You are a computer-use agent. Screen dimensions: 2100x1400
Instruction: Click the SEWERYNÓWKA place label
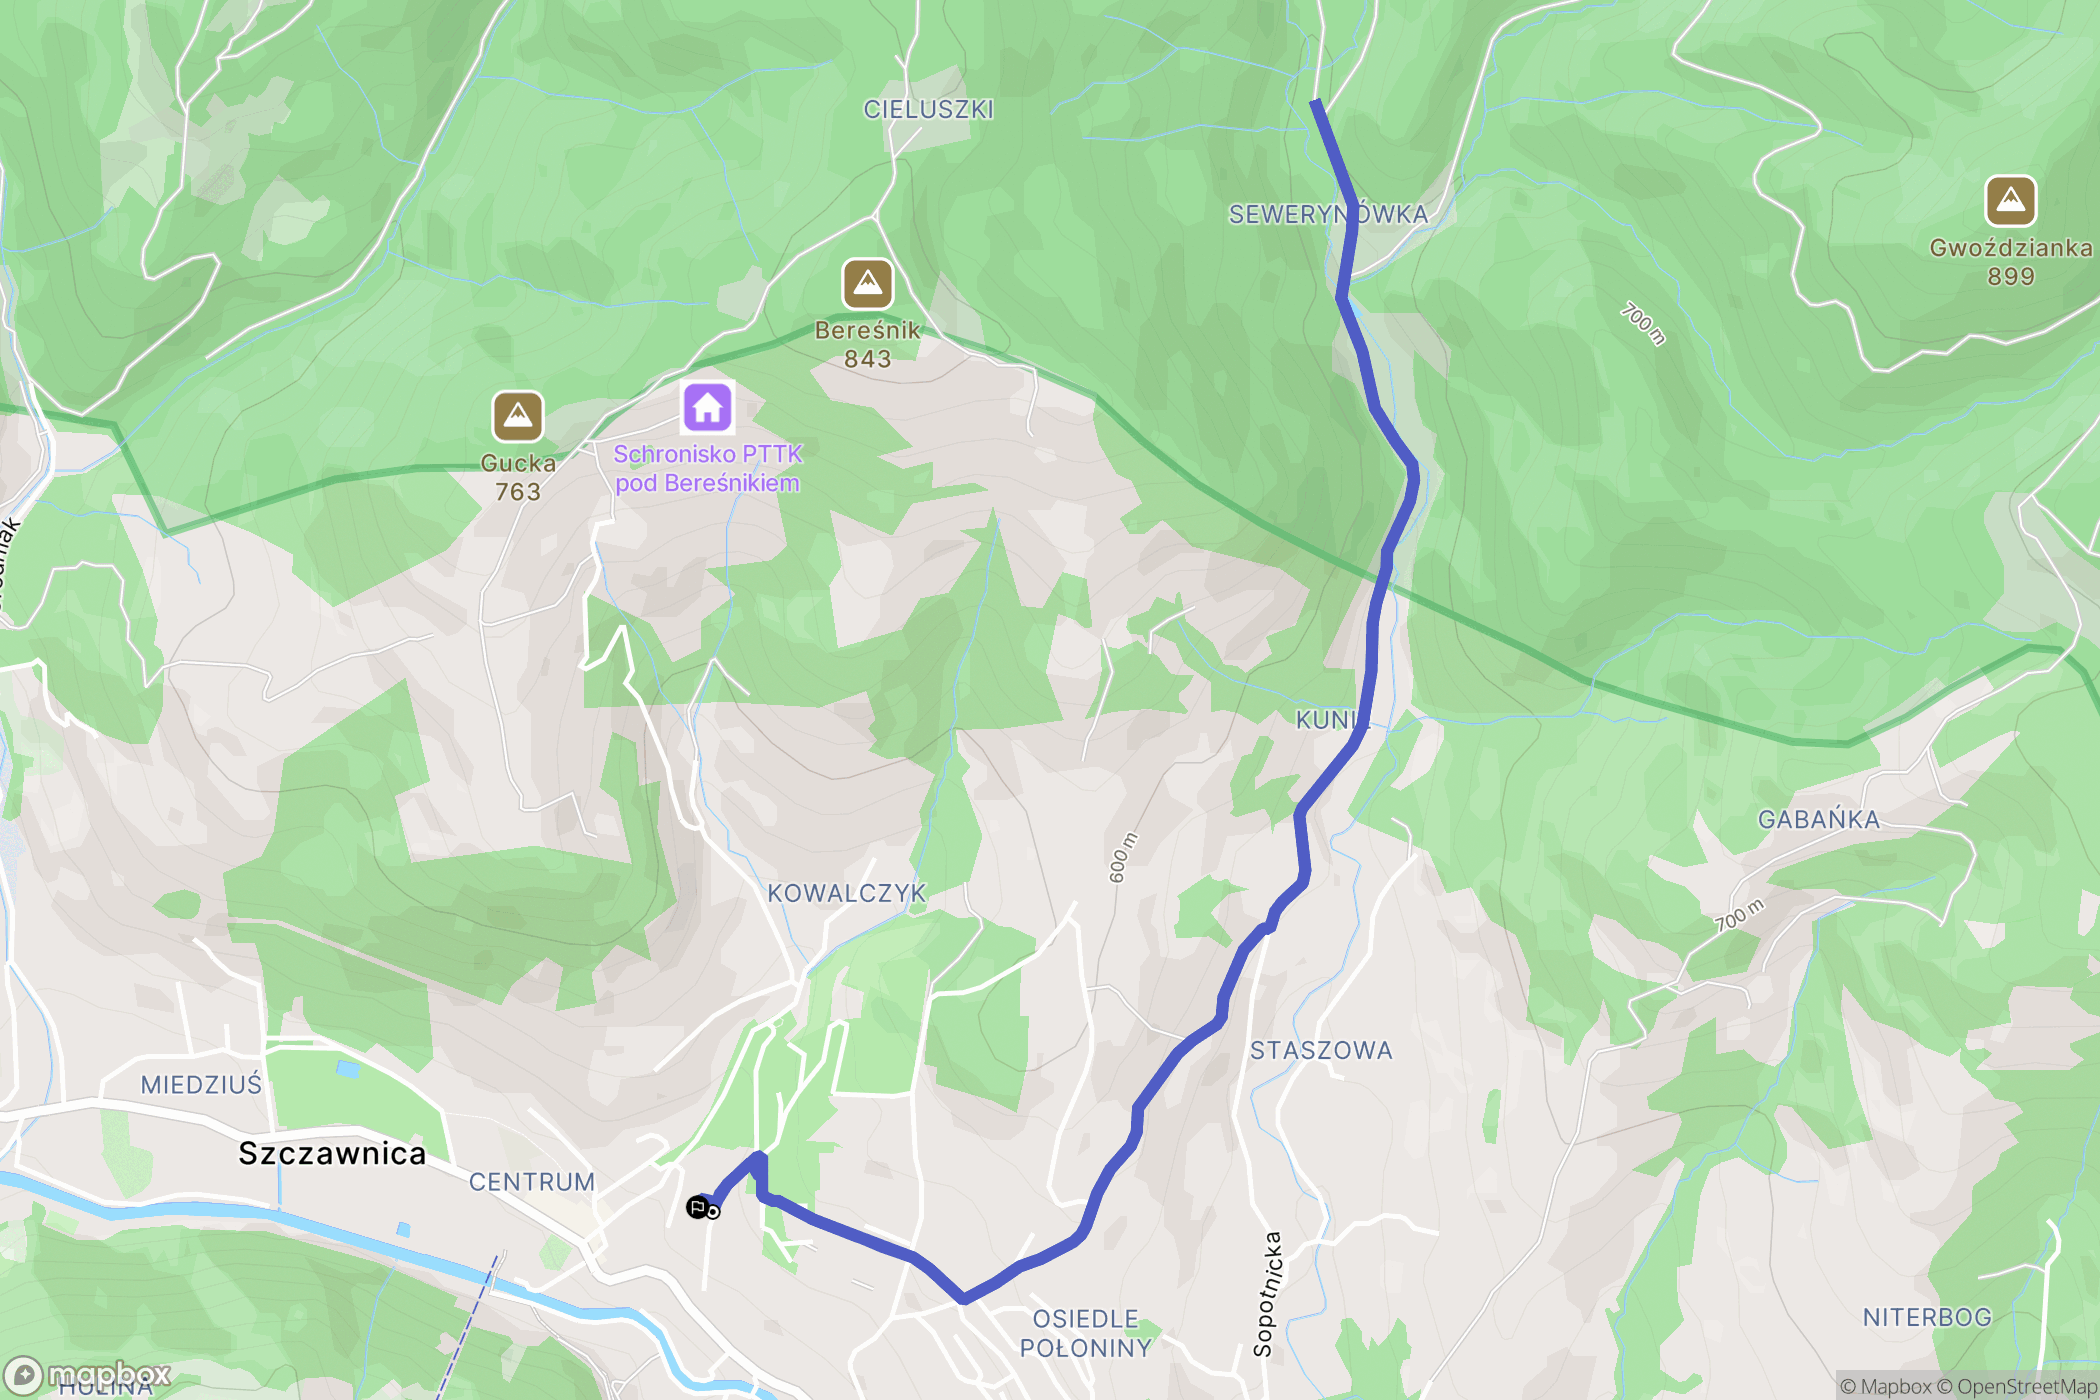tap(1328, 214)
